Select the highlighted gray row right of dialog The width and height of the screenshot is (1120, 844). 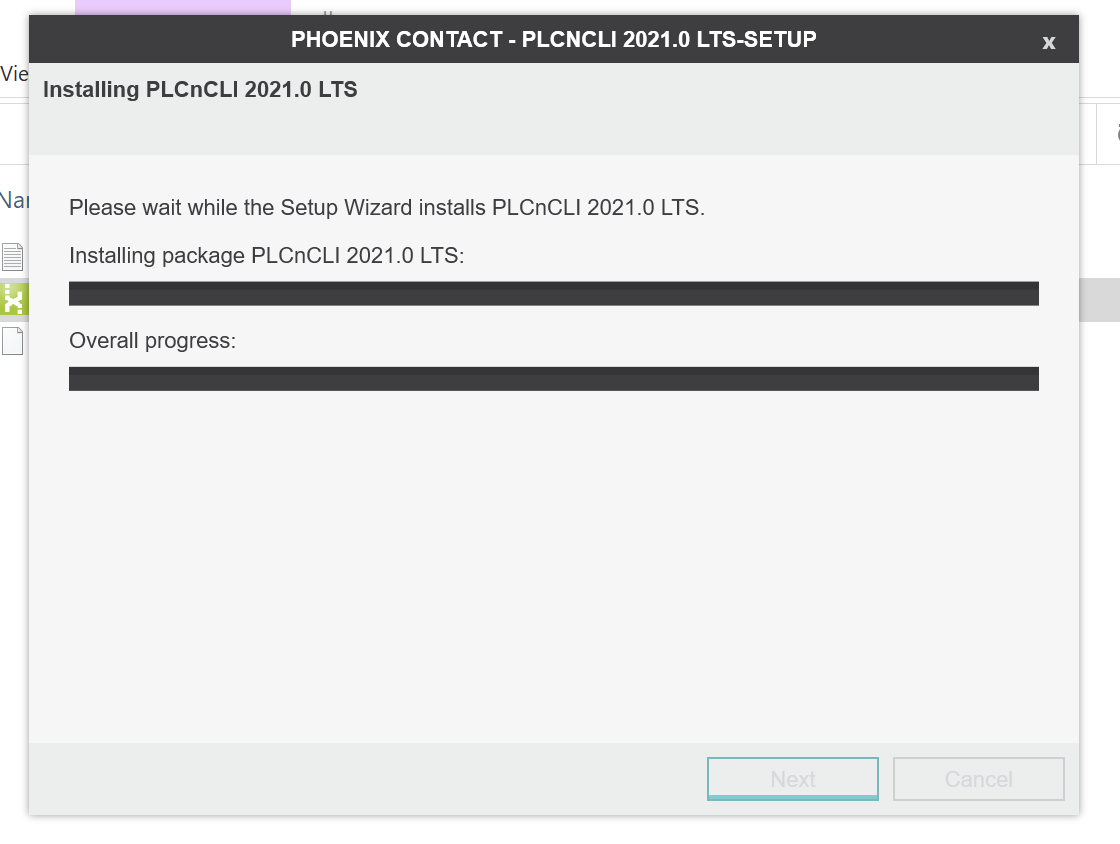pyautogui.click(x=1099, y=299)
